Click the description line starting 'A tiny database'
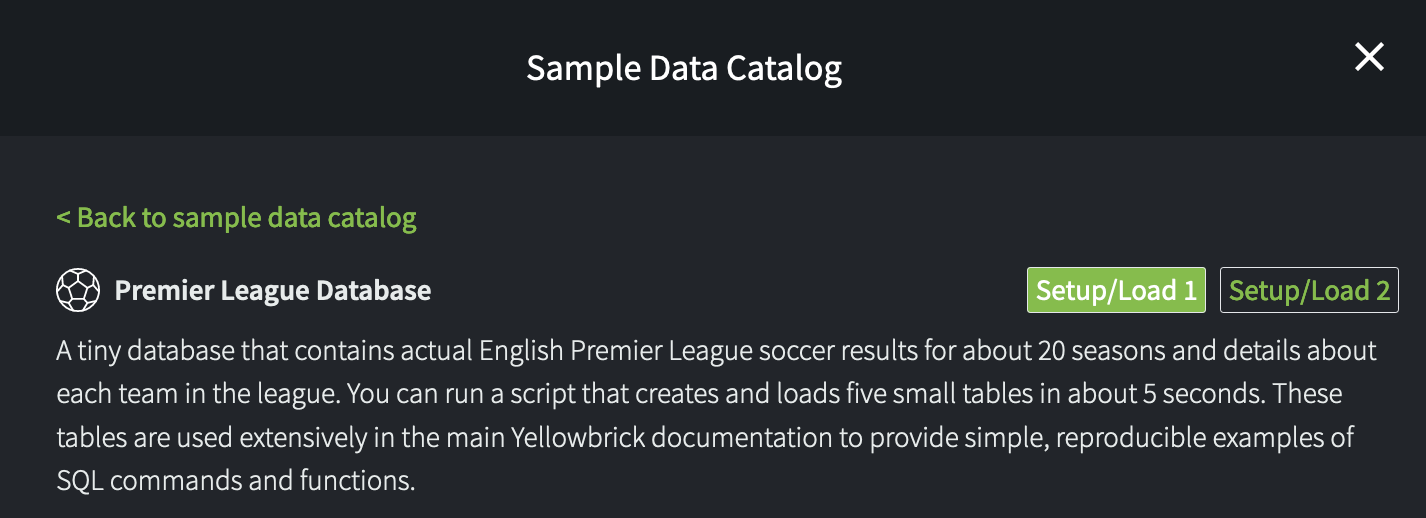 pos(716,351)
